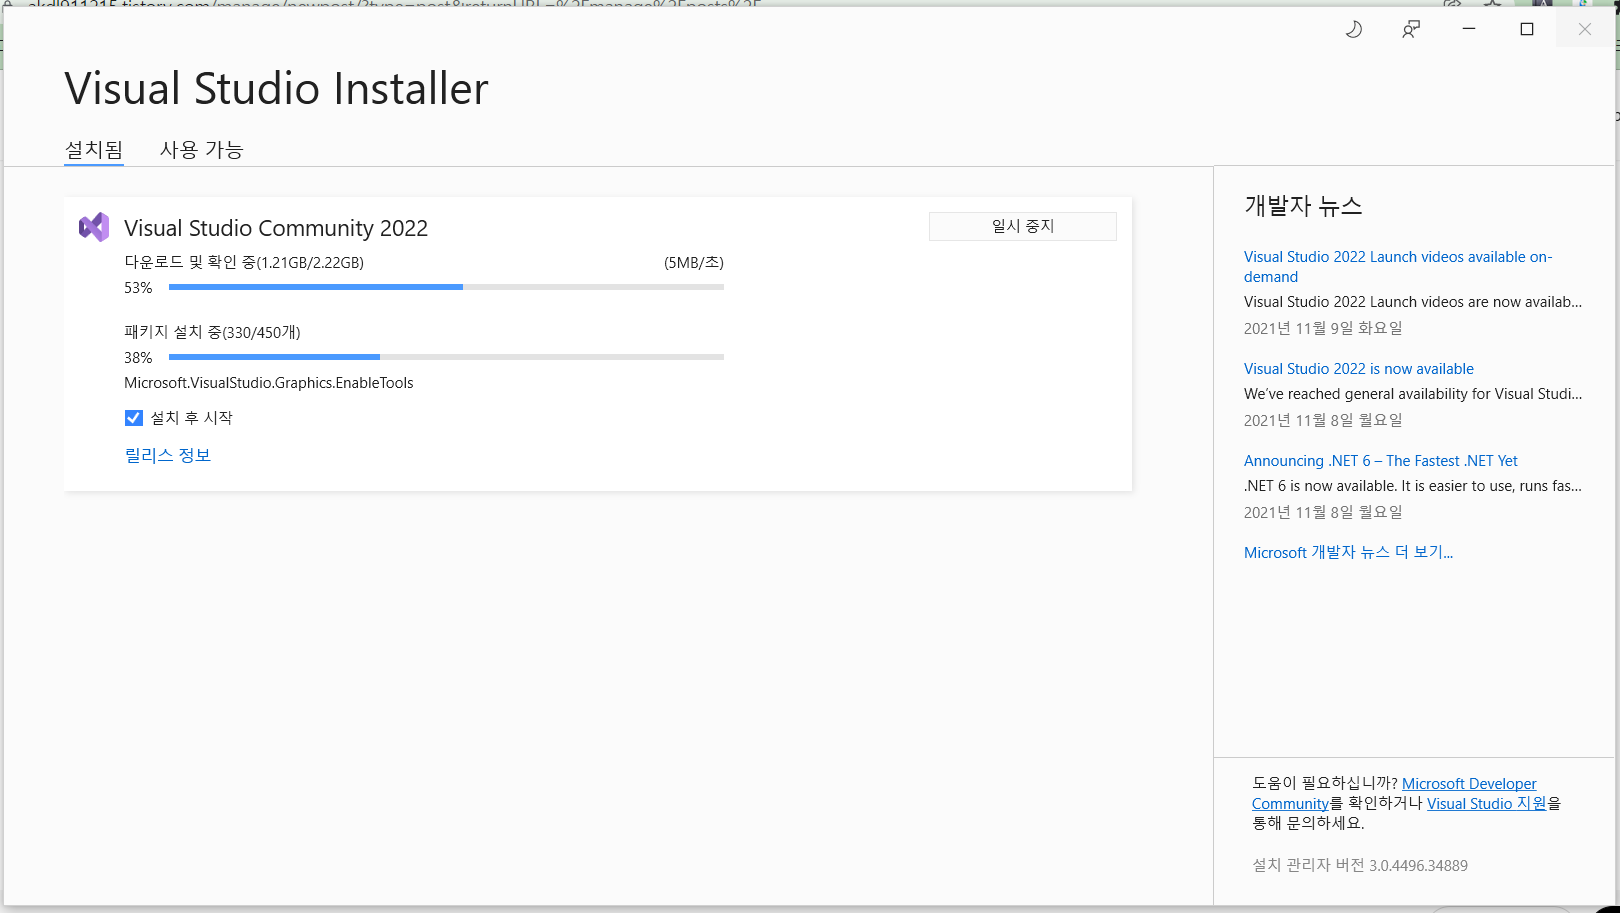Open the Microsoft Developer Community link

click(x=1469, y=784)
